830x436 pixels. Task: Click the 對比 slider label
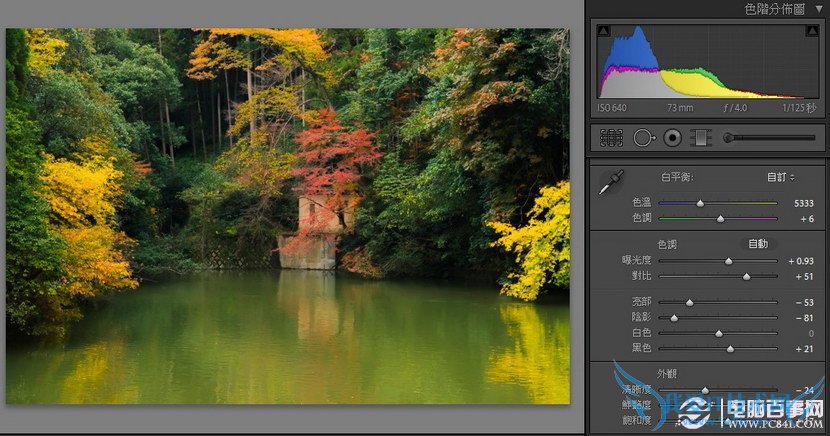coord(642,276)
